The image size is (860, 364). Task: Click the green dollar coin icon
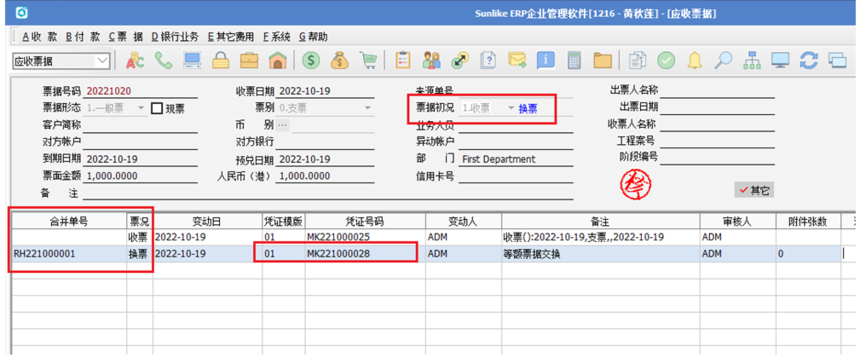(311, 60)
